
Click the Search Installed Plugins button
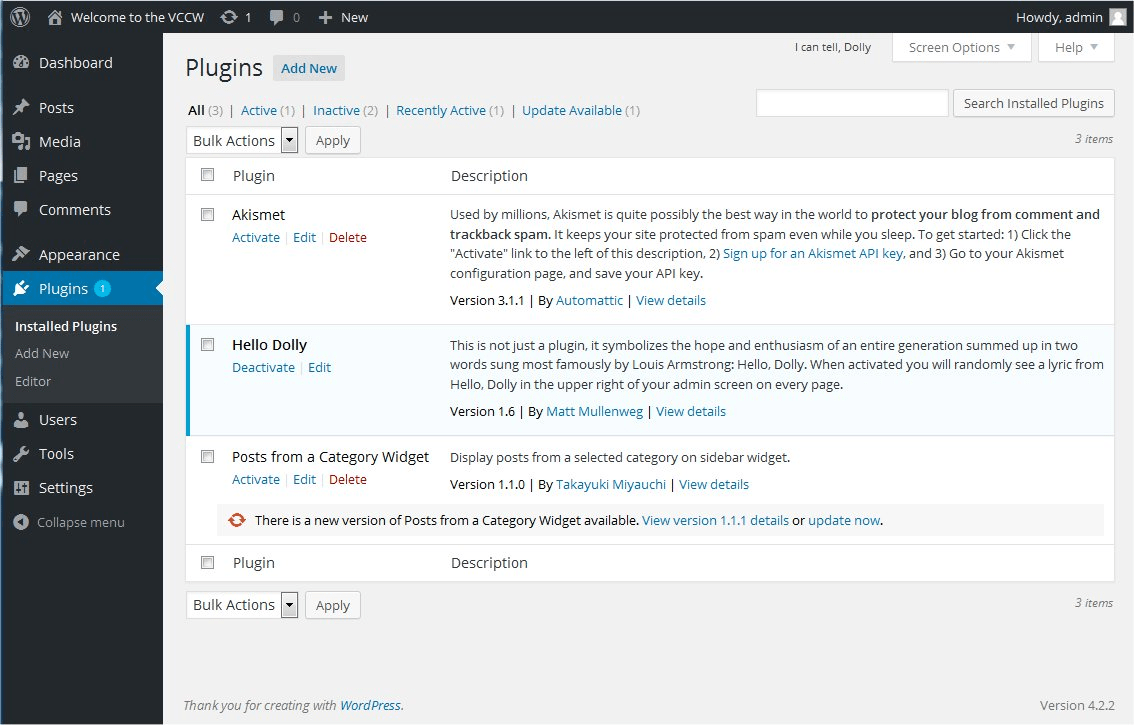1033,102
